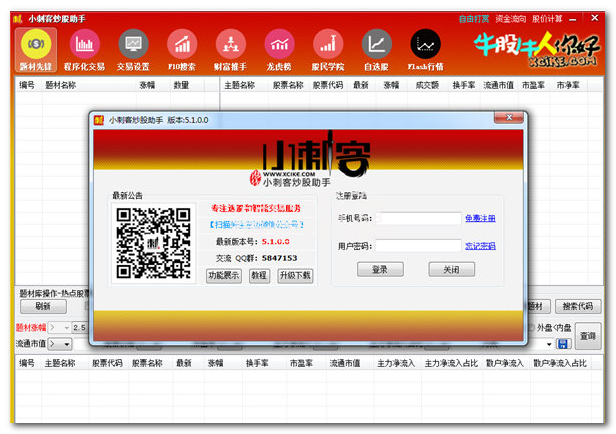616x434 pixels.
Task: Click the 查询 button
Action: tap(588, 336)
